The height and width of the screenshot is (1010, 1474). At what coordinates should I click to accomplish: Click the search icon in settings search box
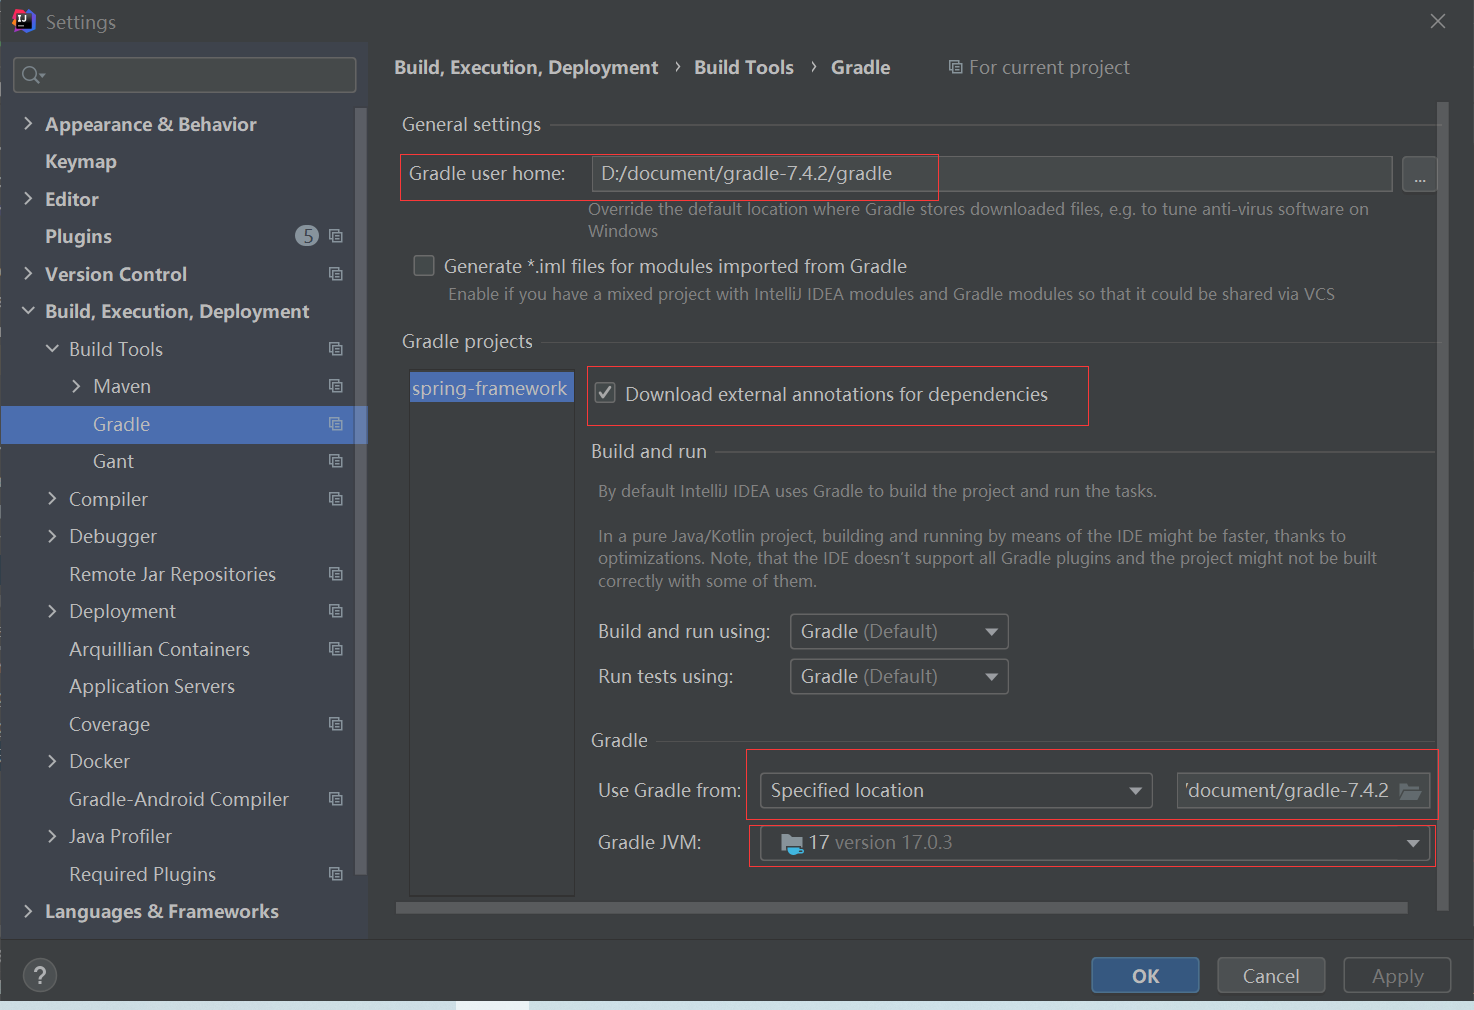32,75
